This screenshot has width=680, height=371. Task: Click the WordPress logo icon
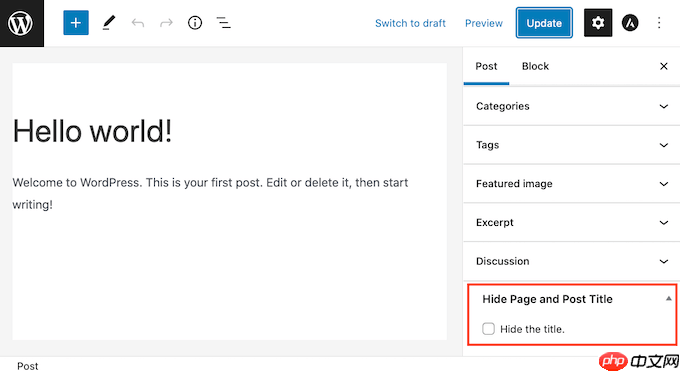click(x=21, y=23)
